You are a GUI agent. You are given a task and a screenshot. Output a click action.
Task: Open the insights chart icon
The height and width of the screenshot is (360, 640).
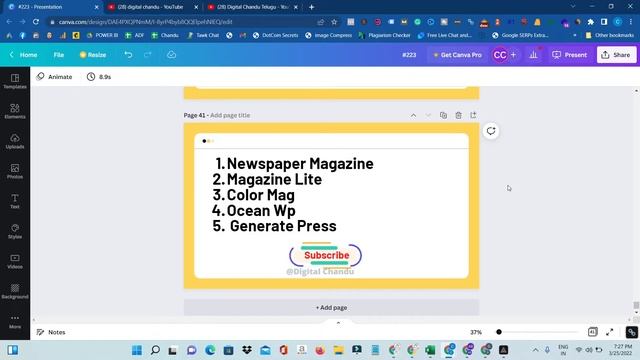[x=533, y=55]
